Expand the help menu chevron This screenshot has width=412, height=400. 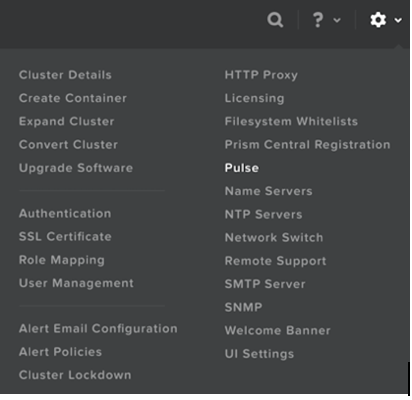pyautogui.click(x=337, y=20)
